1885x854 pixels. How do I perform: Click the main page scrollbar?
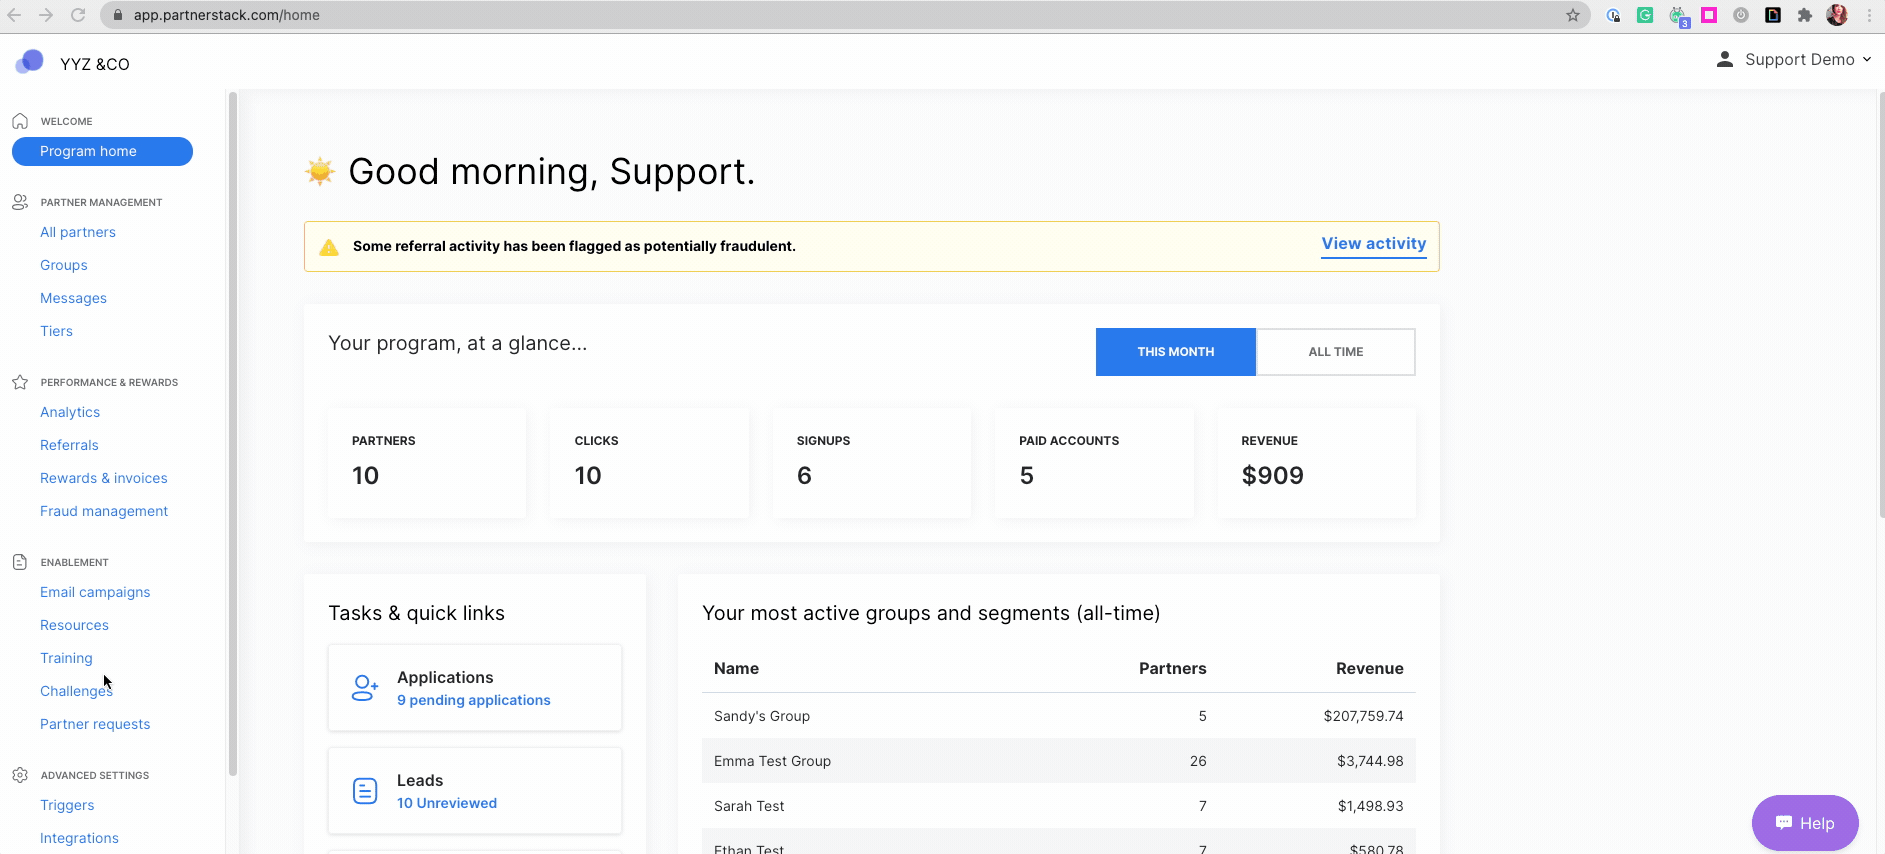pos(1881,305)
